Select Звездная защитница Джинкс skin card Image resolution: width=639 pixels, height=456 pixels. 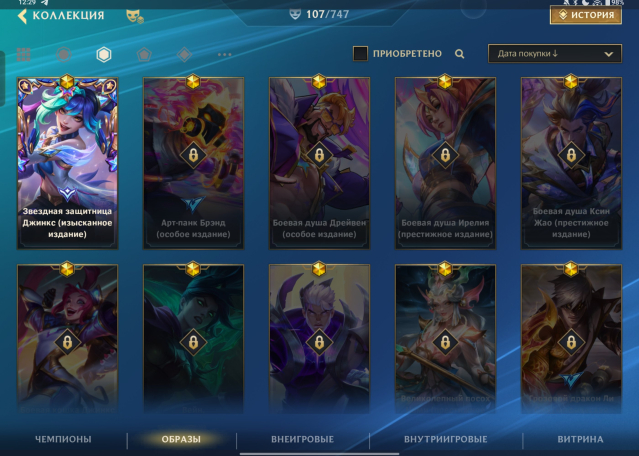coord(68,163)
